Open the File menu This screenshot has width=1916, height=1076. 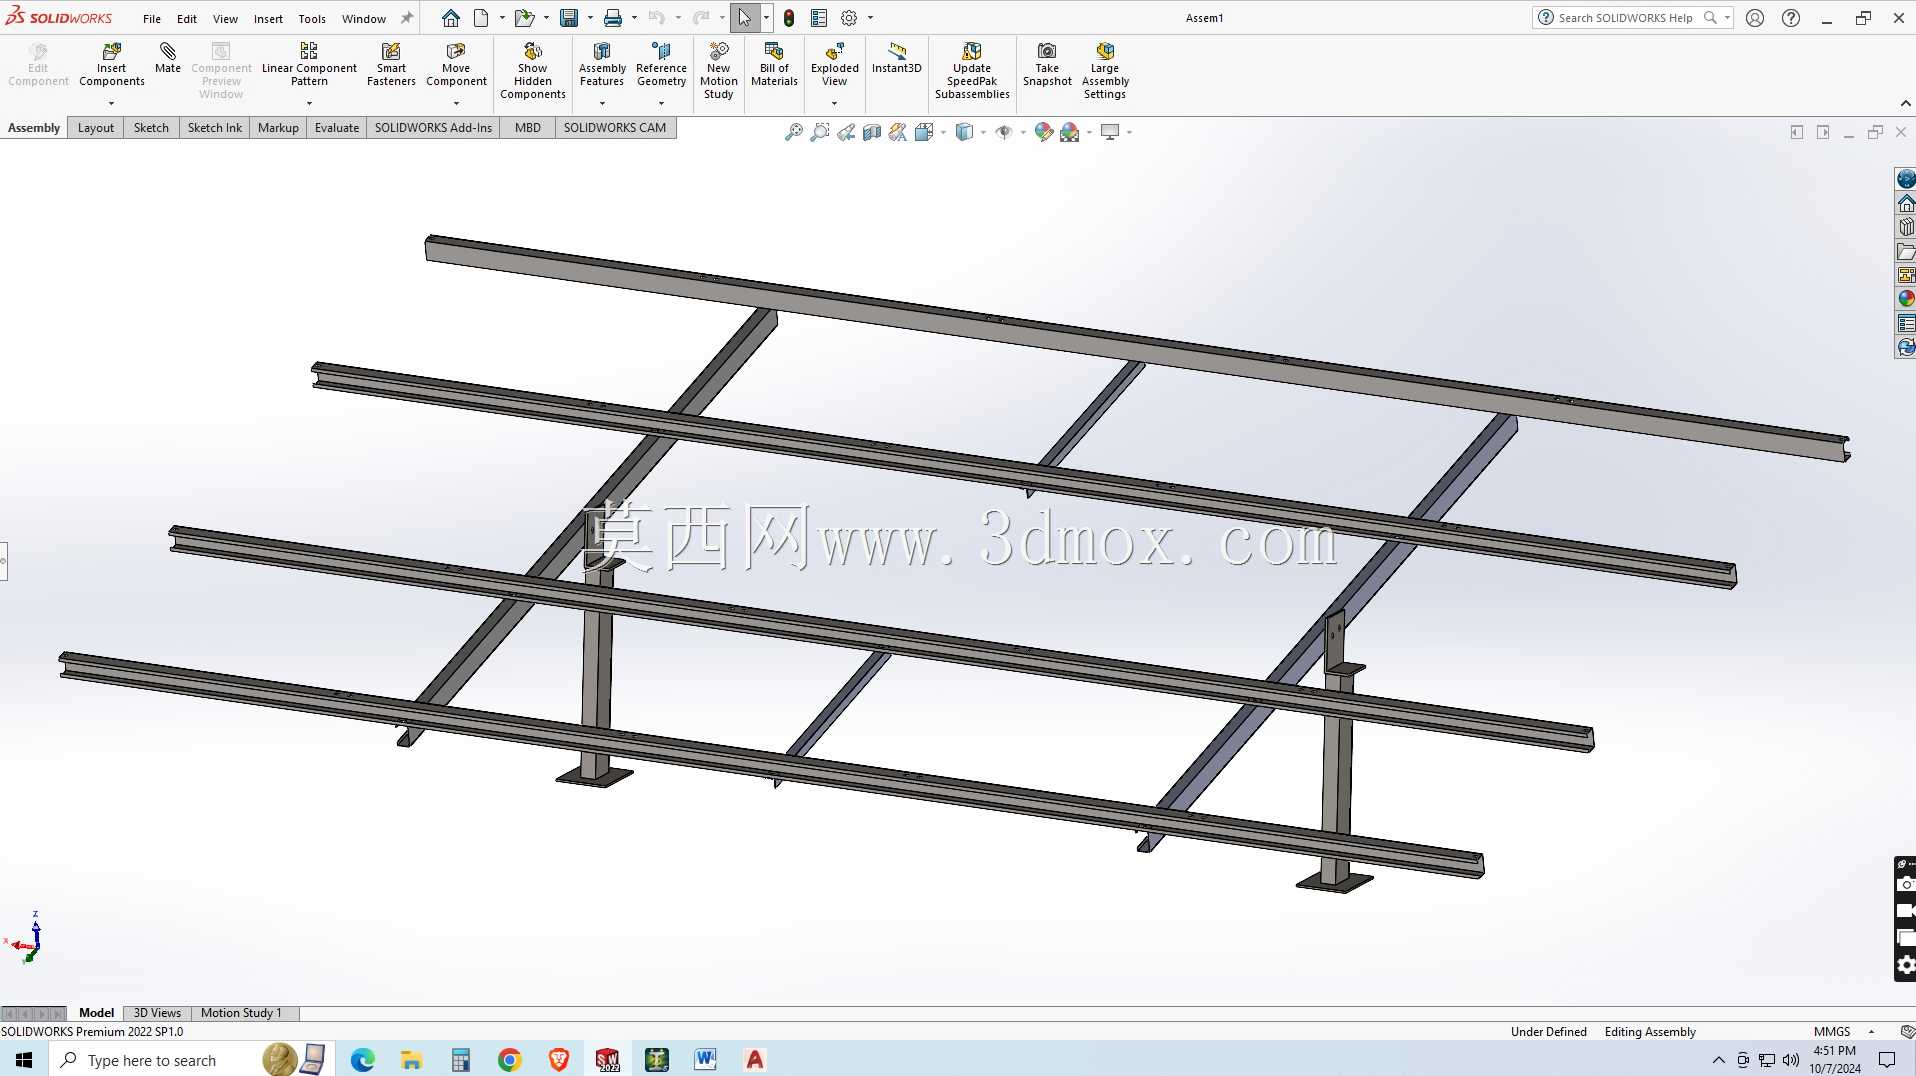(x=152, y=19)
